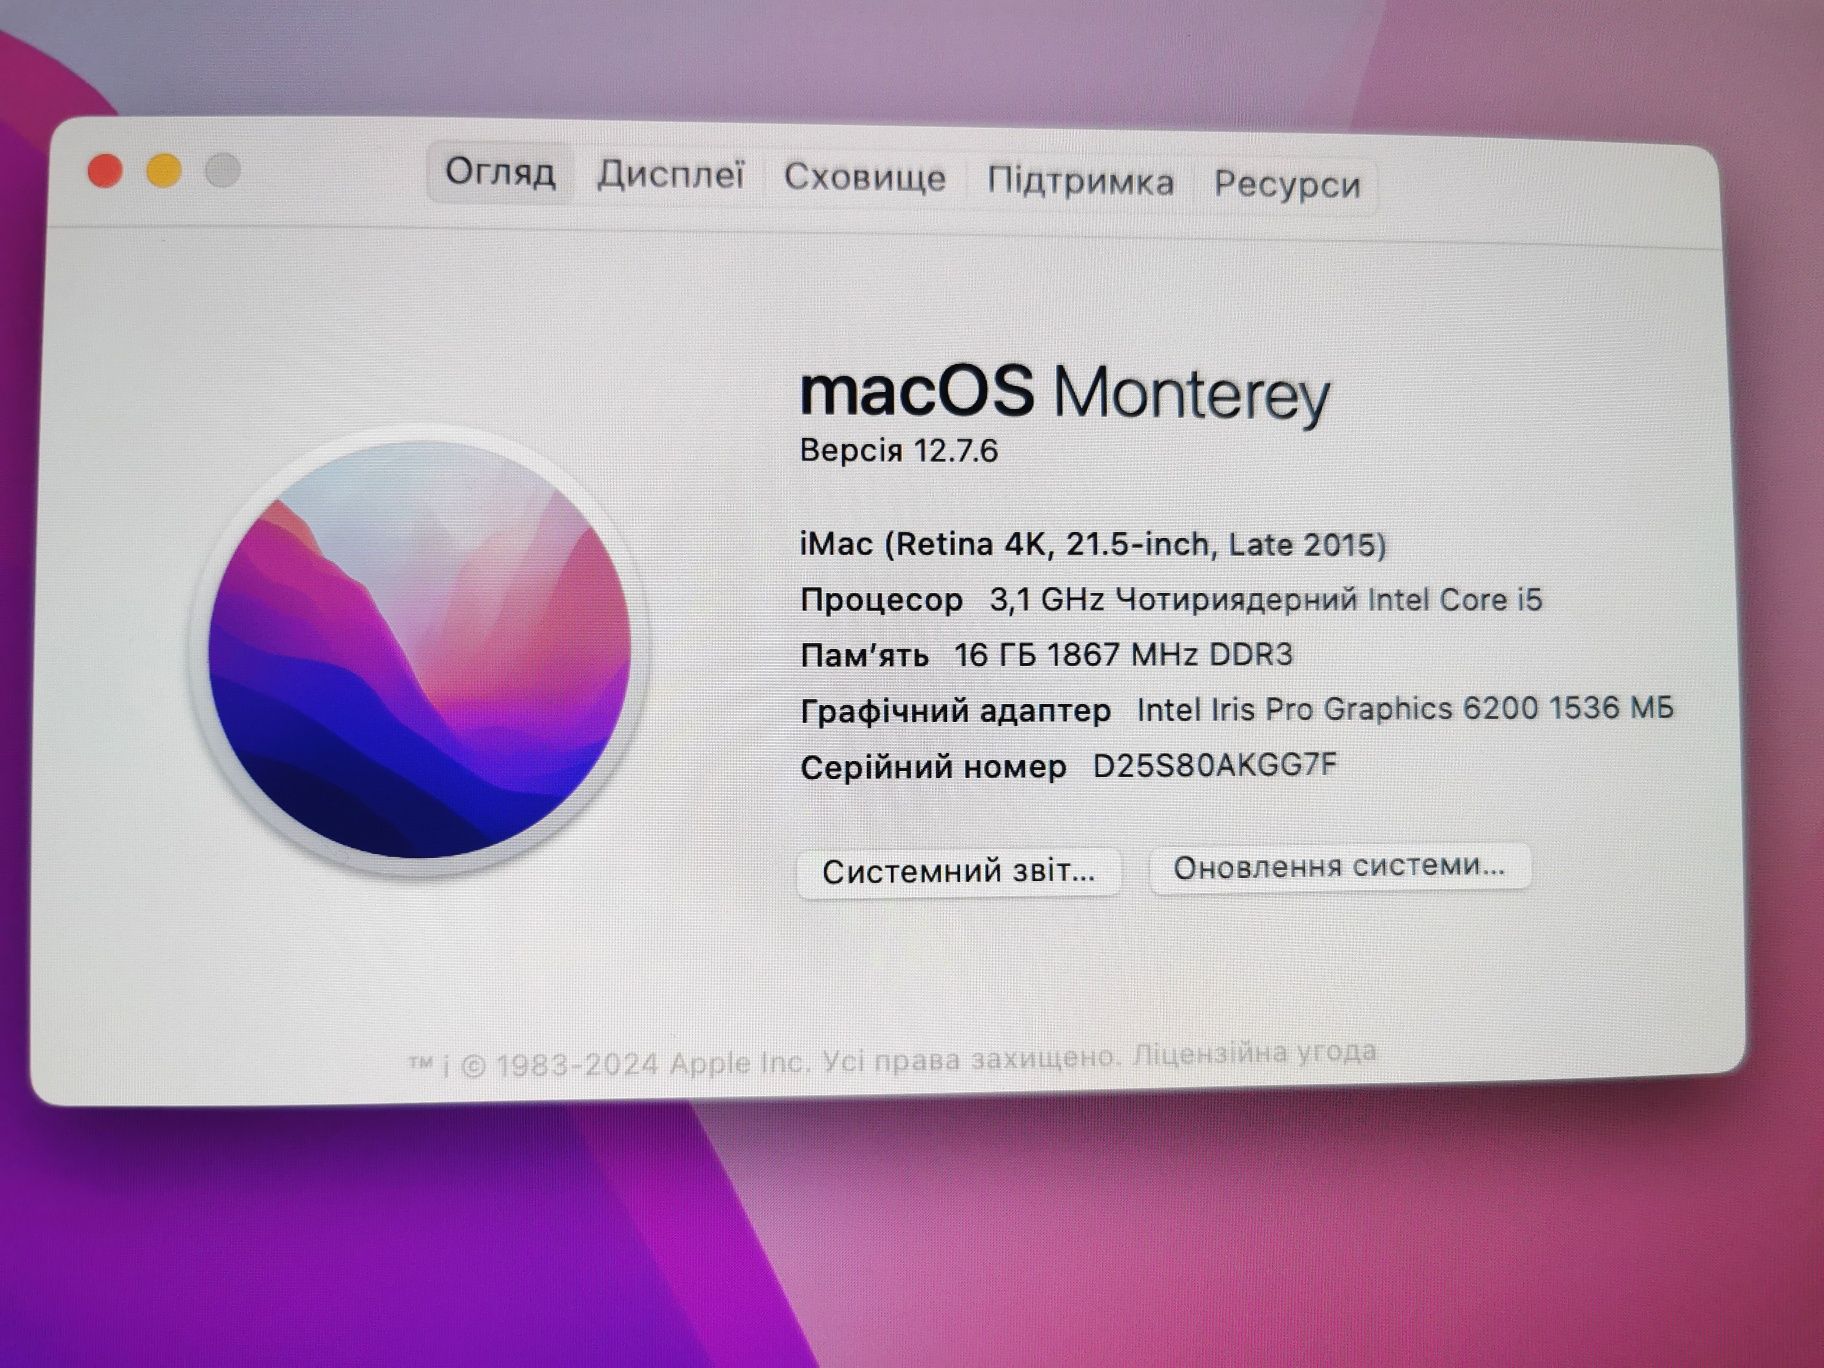Click the iMac (Retina 4K, 21.5-inch, Late 2015) line
Image resolution: width=1824 pixels, height=1368 pixels.
(1093, 544)
